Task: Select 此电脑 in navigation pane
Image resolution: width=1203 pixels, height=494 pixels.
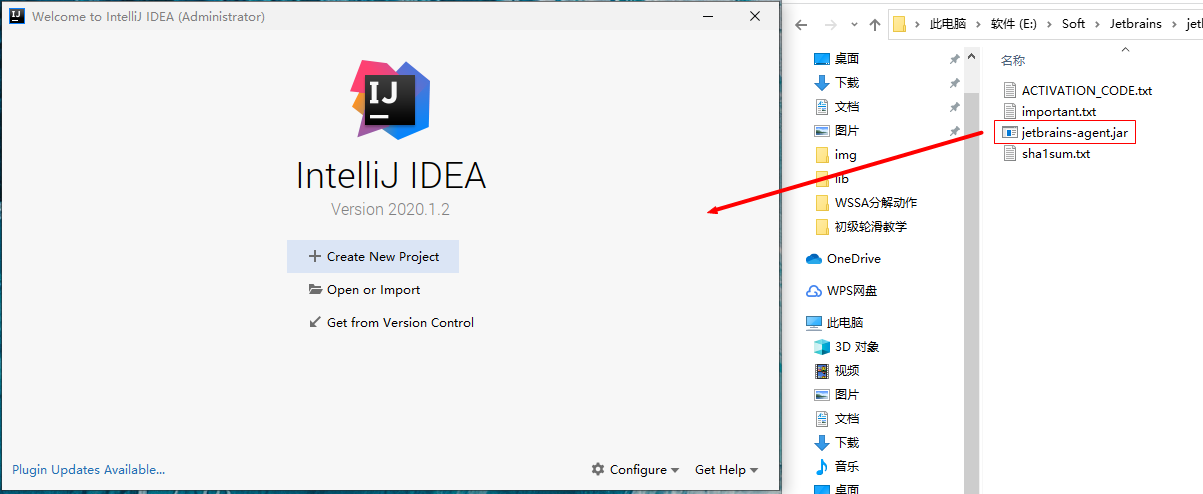Action: click(844, 323)
